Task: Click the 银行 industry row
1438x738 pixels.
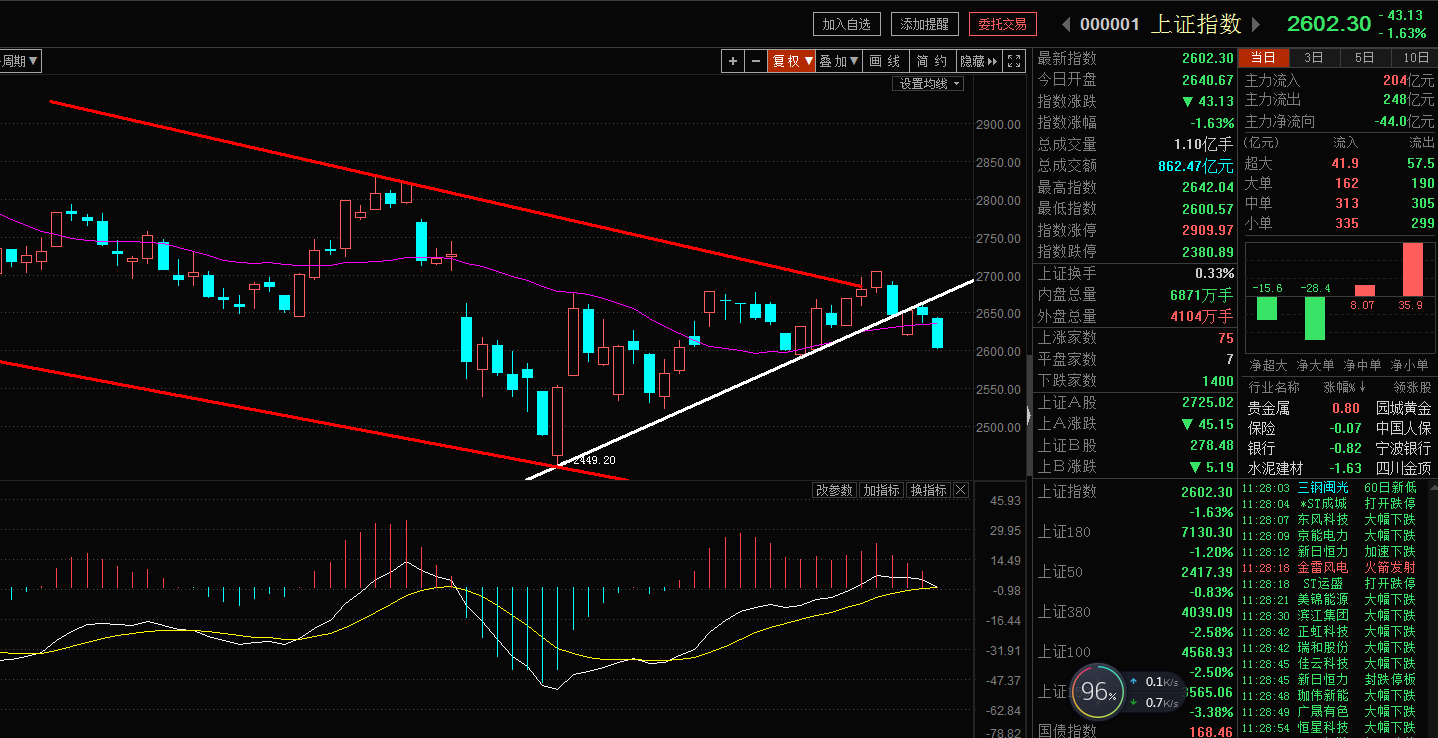Action: [1339, 448]
